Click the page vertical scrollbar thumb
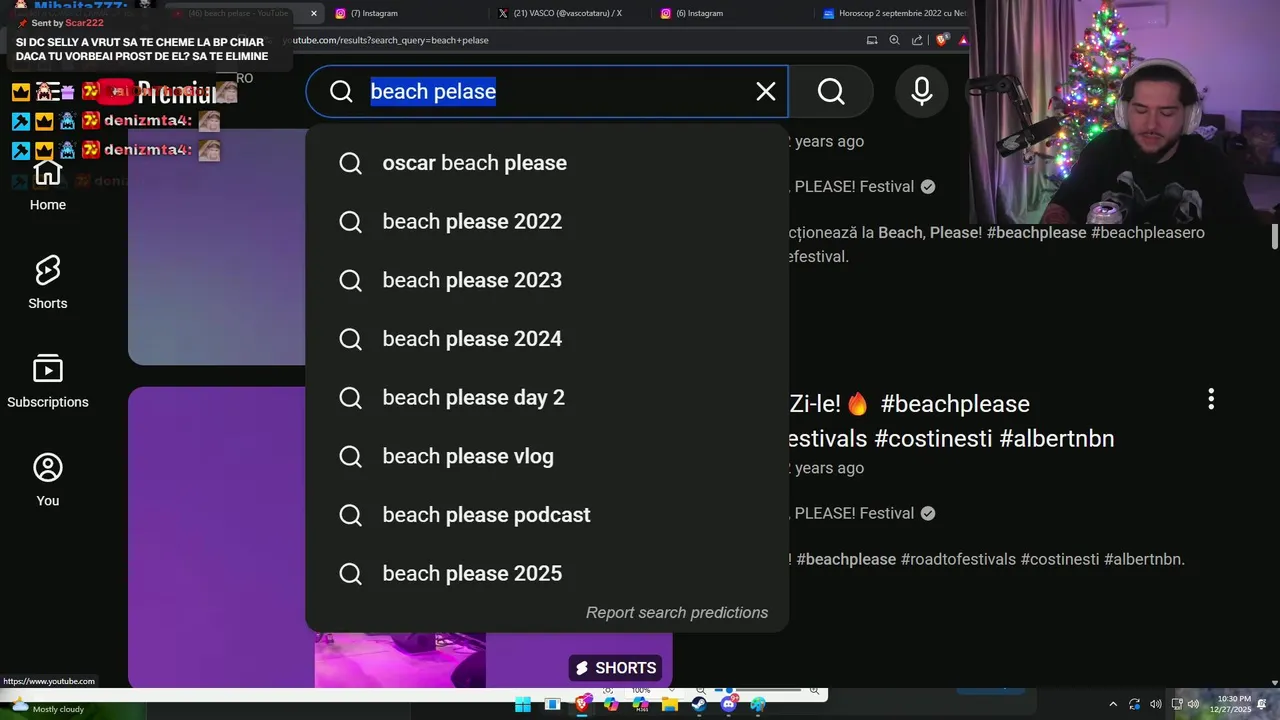 [x=1274, y=238]
